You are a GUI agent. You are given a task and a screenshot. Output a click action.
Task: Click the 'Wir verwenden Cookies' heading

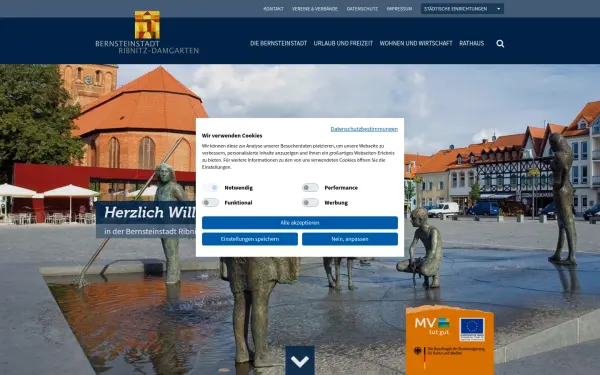(232, 135)
